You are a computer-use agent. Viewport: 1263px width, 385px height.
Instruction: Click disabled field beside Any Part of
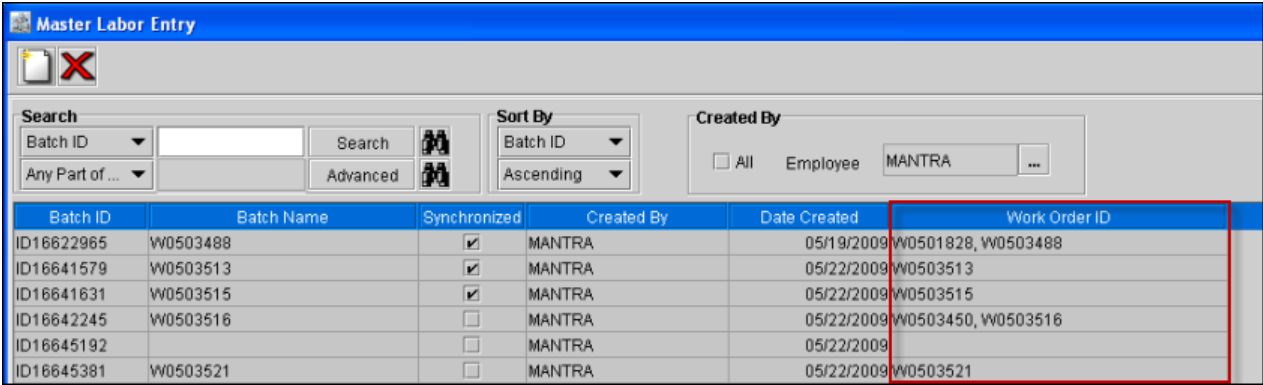point(231,174)
